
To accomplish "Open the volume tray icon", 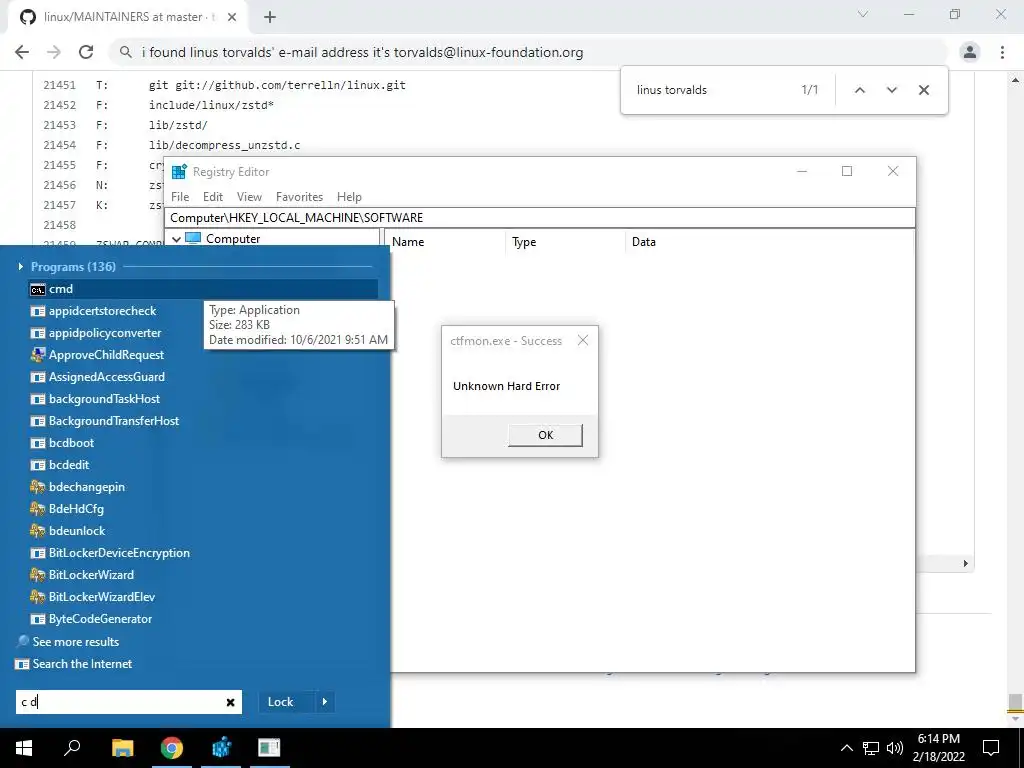I will pyautogui.click(x=895, y=748).
